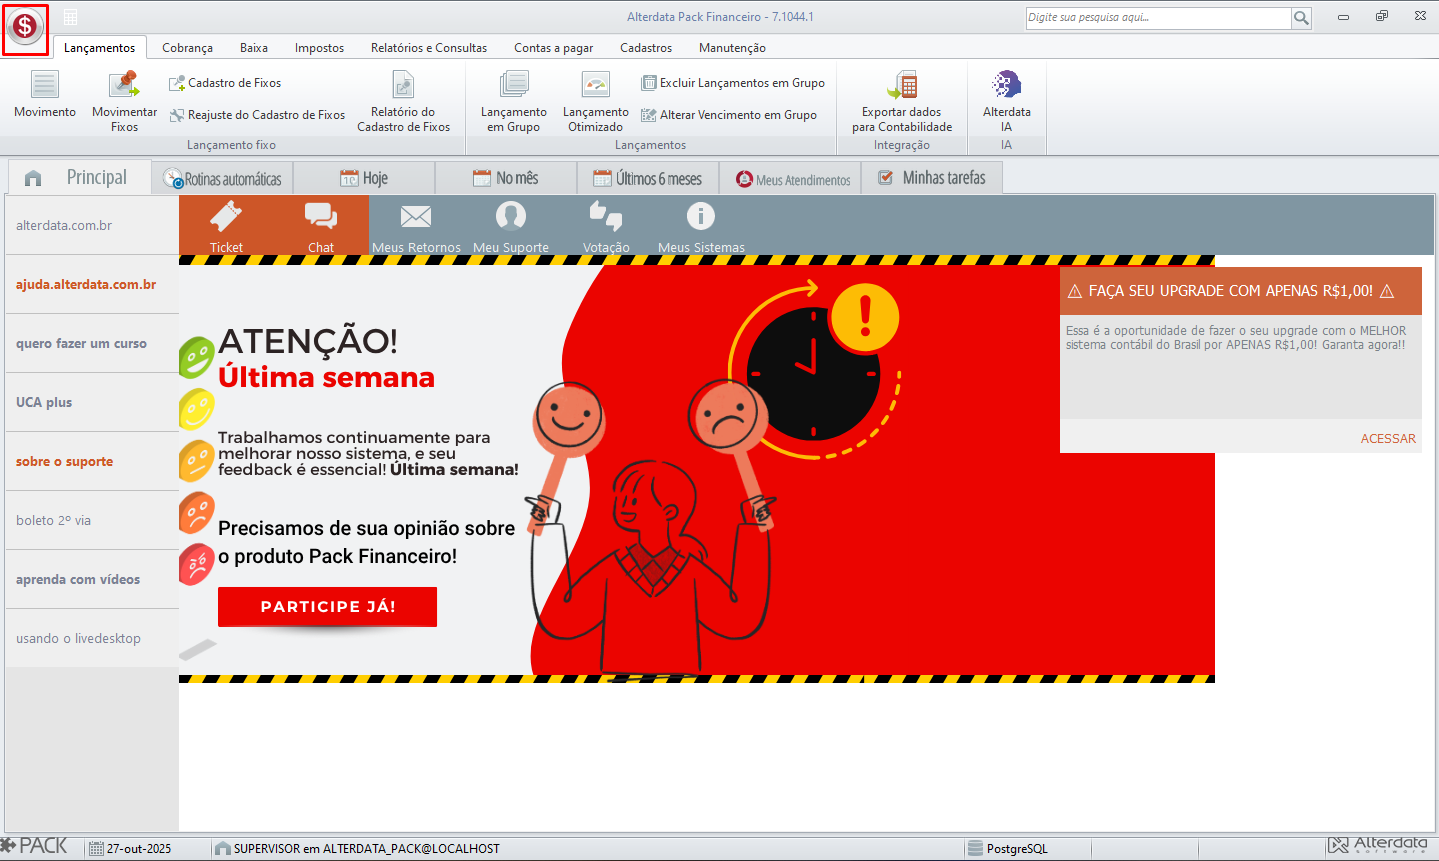Open UCA plus sidebar link
The width and height of the screenshot is (1439, 861).
(x=92, y=403)
